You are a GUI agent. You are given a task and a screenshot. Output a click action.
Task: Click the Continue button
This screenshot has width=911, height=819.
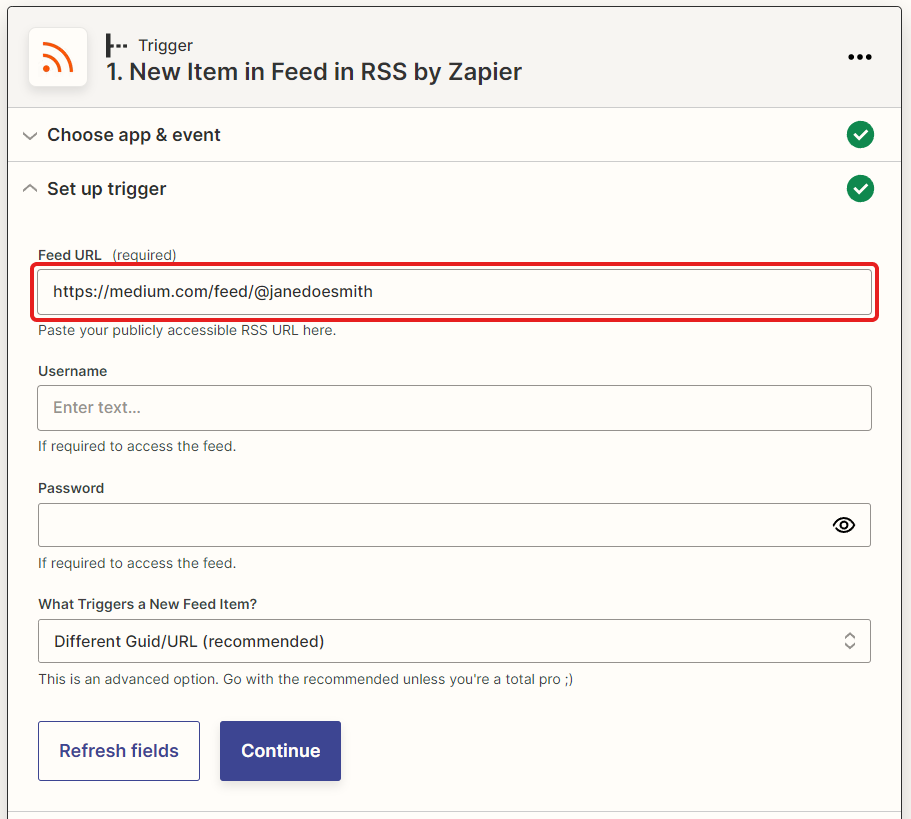(x=281, y=751)
